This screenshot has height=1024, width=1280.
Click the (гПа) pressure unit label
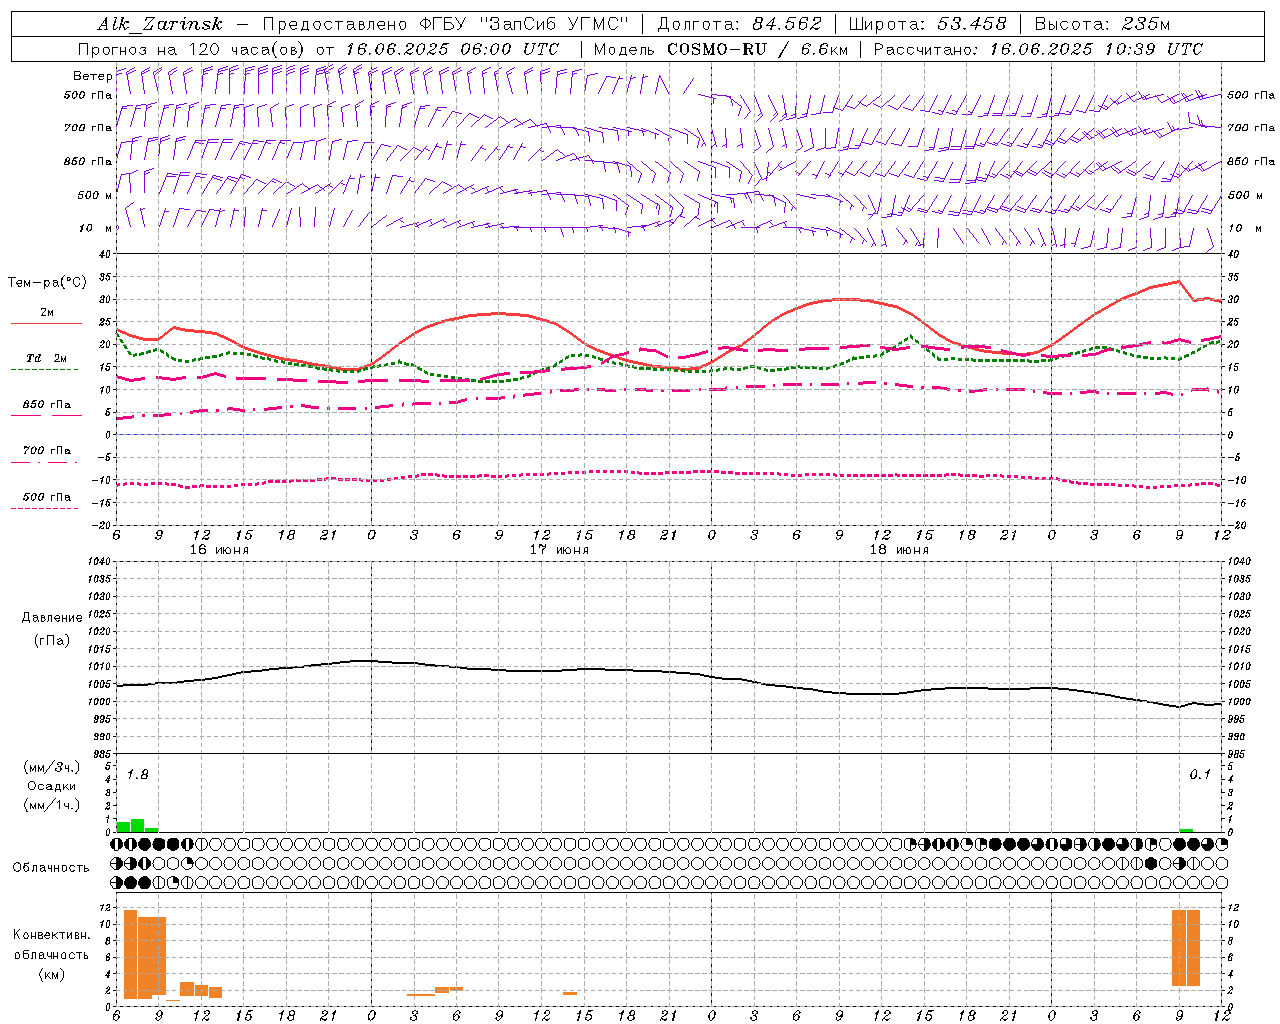(x=52, y=640)
